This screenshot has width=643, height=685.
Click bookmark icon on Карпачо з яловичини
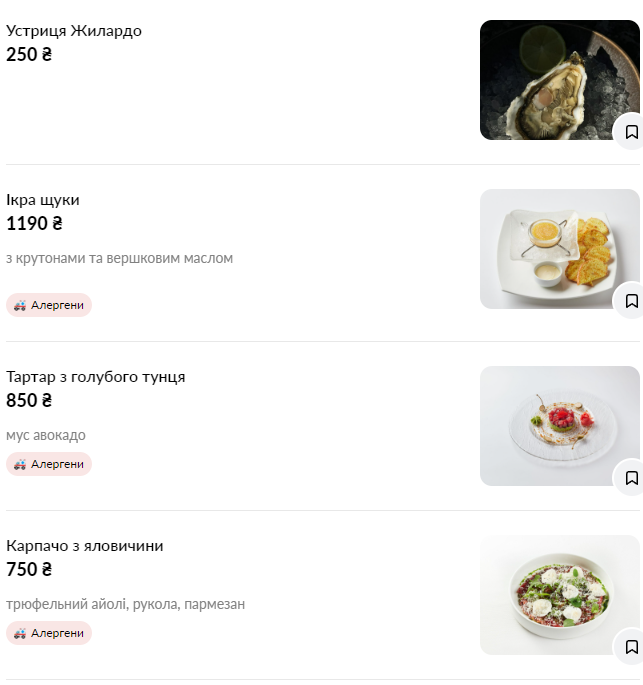point(630,647)
